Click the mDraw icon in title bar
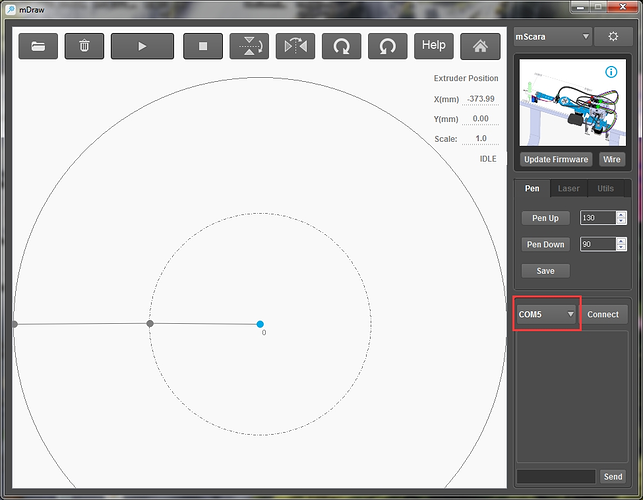This screenshot has width=643, height=500. click(11, 9)
